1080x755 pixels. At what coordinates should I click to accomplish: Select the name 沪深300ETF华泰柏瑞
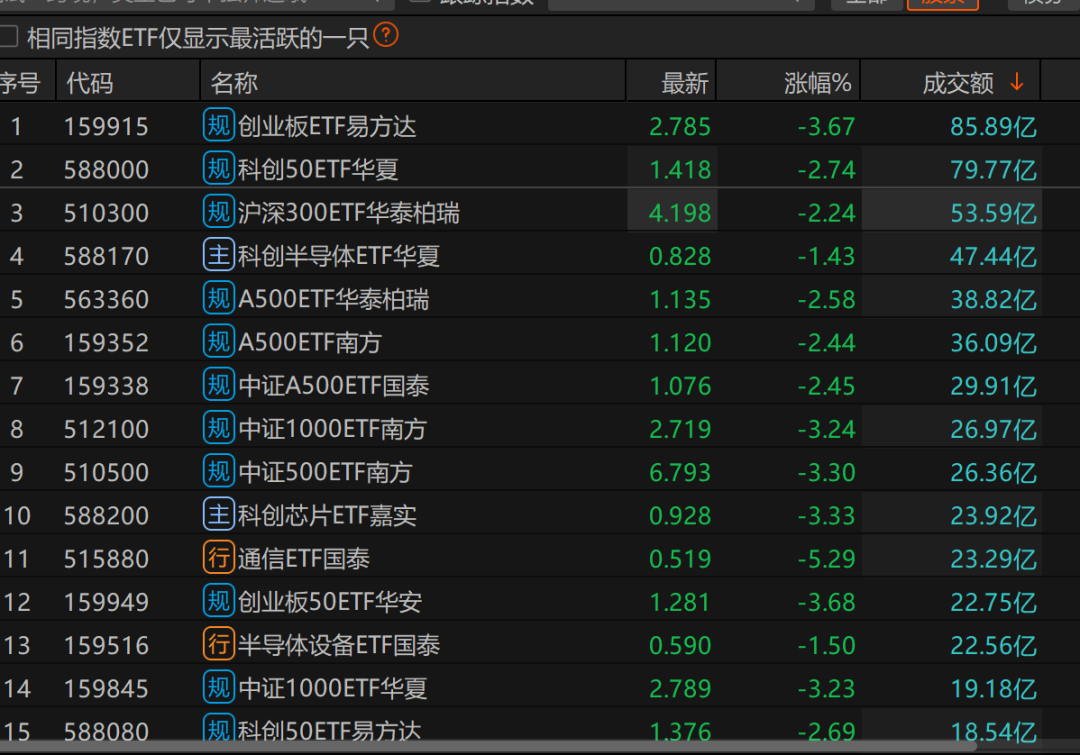coord(349,213)
